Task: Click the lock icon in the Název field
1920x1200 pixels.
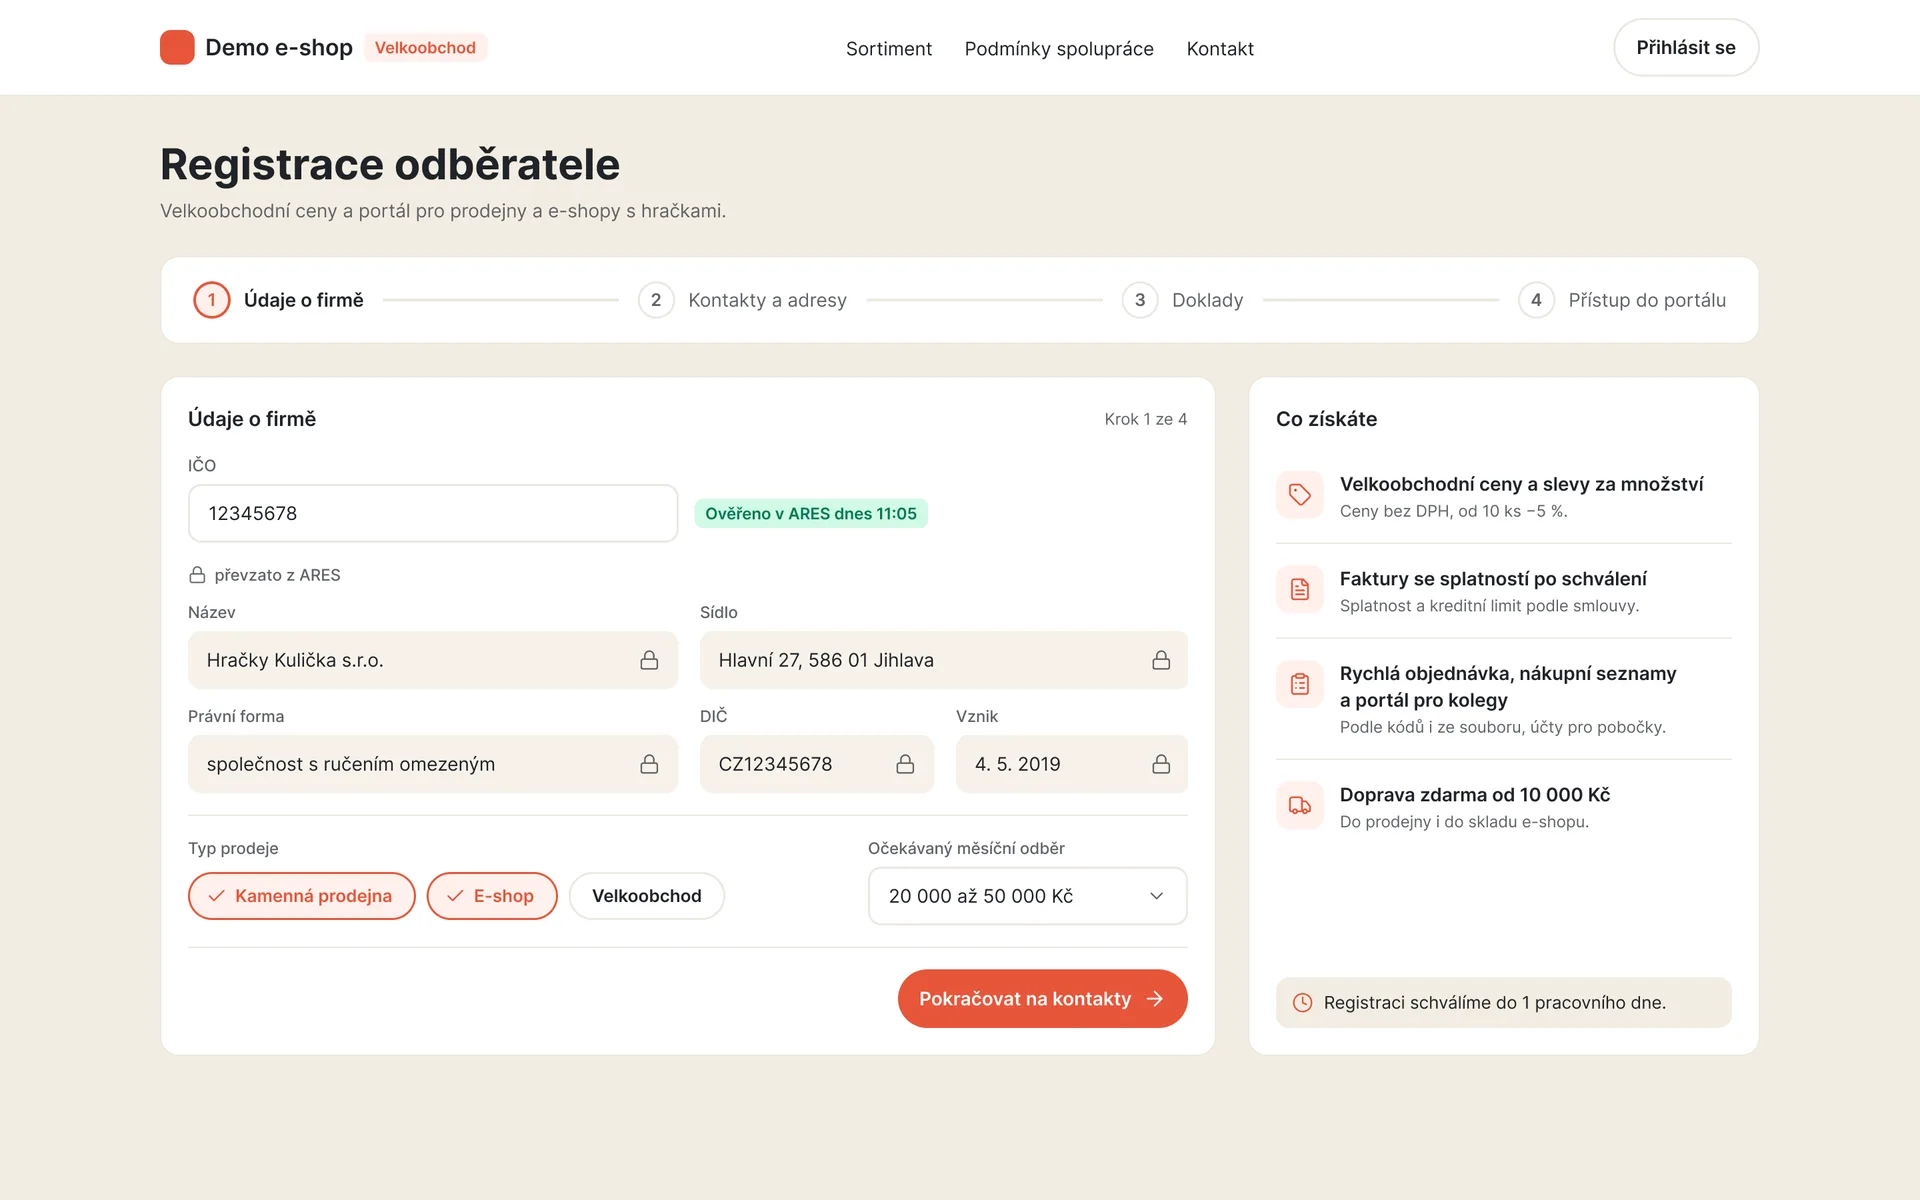Action: tap(649, 660)
